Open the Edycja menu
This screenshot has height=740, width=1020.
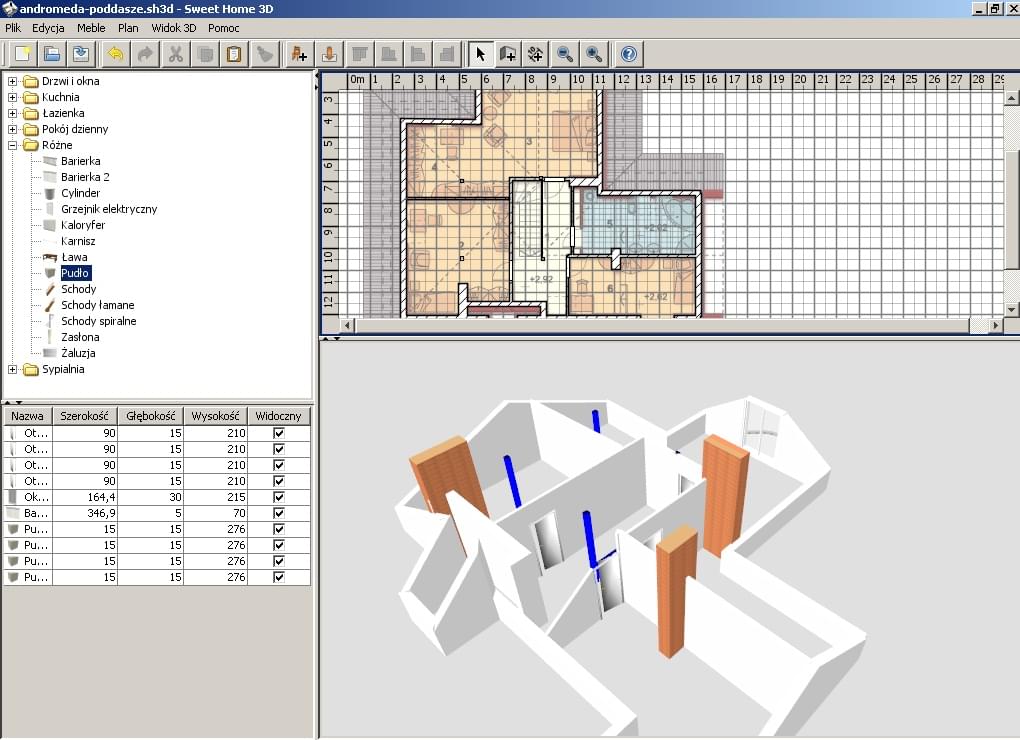tap(48, 28)
